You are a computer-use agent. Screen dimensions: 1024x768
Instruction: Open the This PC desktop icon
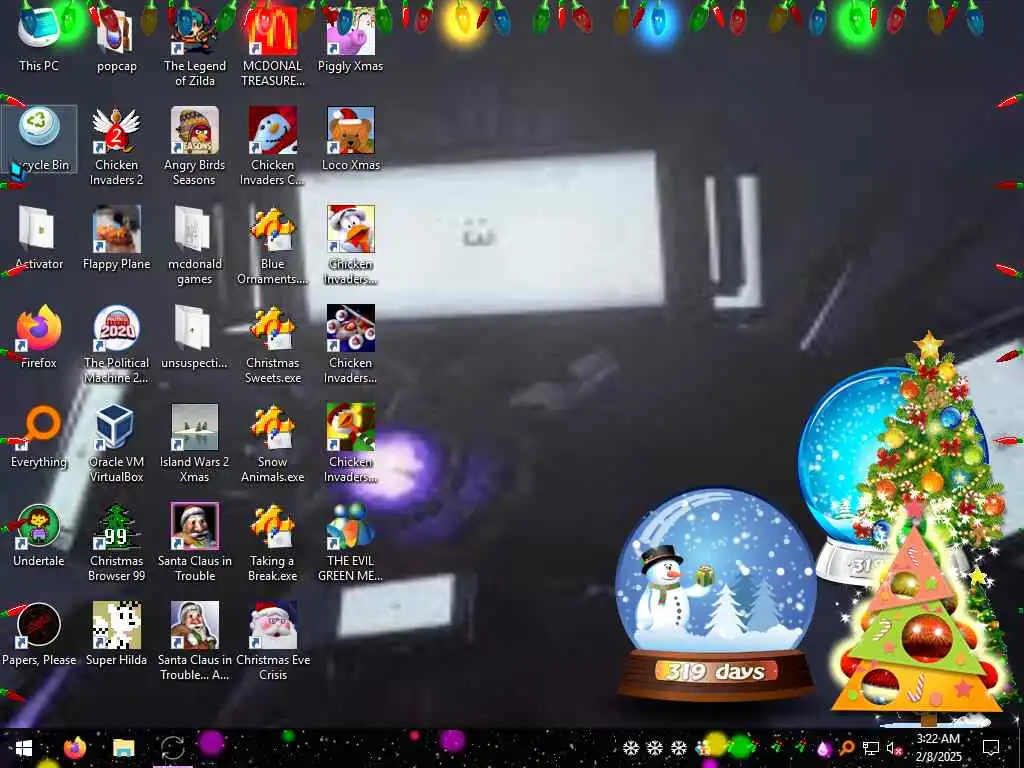click(x=39, y=39)
